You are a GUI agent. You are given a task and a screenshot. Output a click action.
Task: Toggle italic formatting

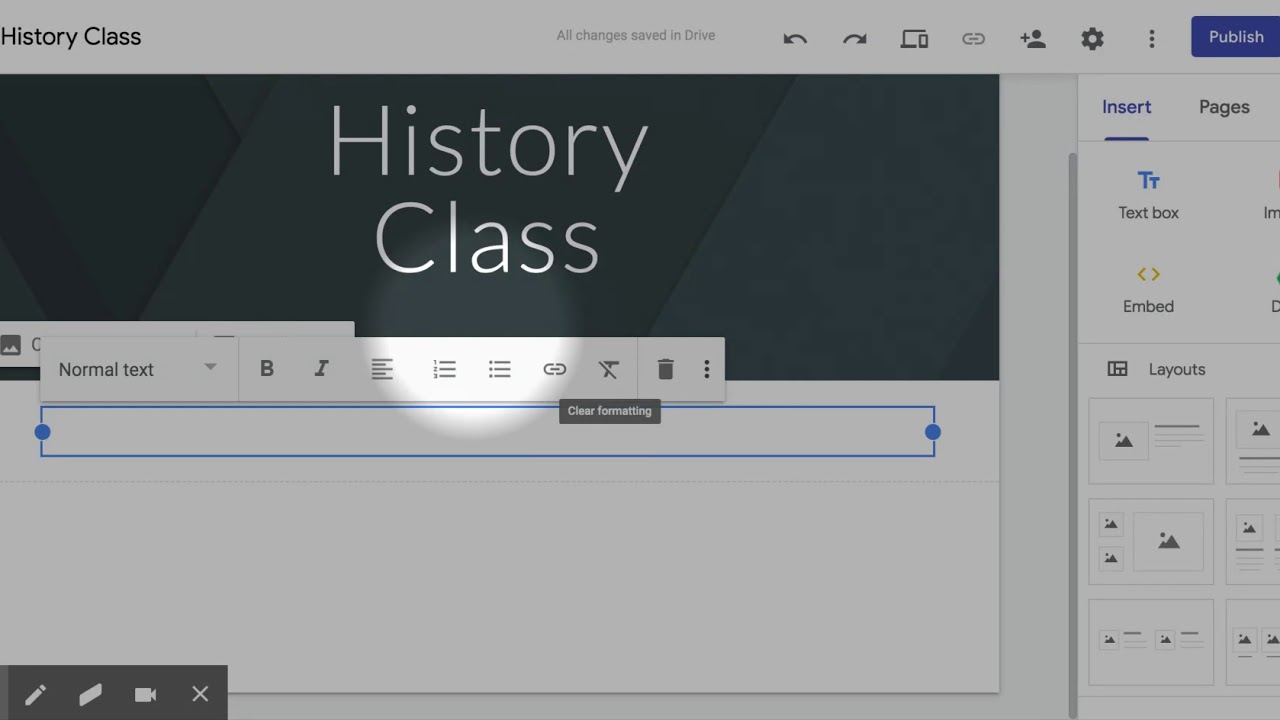point(321,369)
